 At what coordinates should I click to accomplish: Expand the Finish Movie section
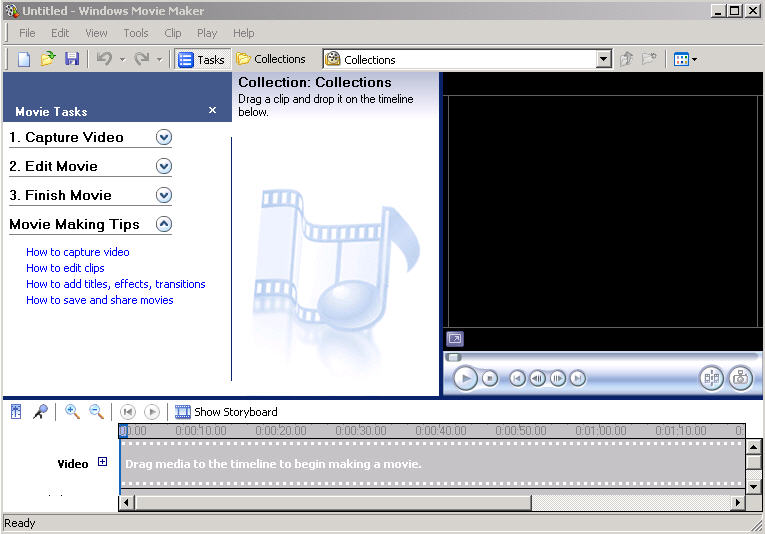tap(164, 196)
